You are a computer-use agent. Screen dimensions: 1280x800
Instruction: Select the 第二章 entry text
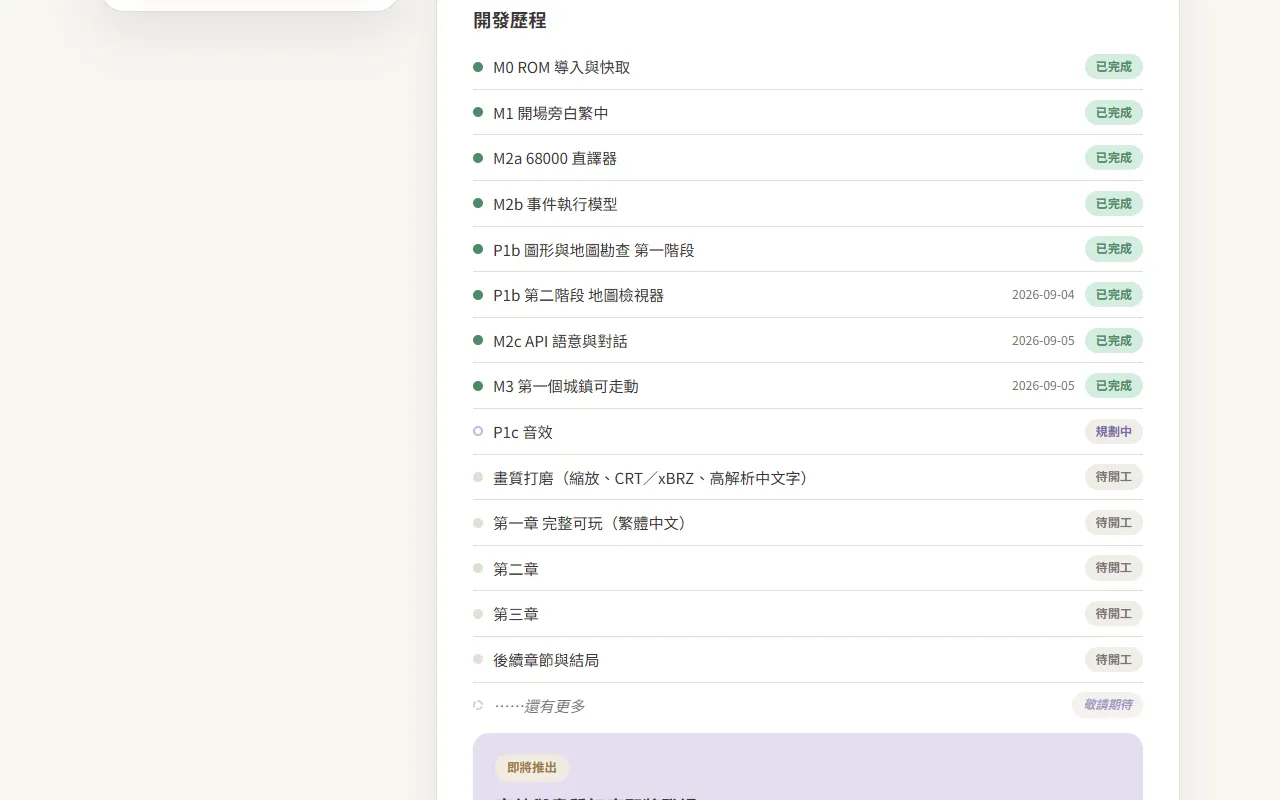pyautogui.click(x=516, y=569)
